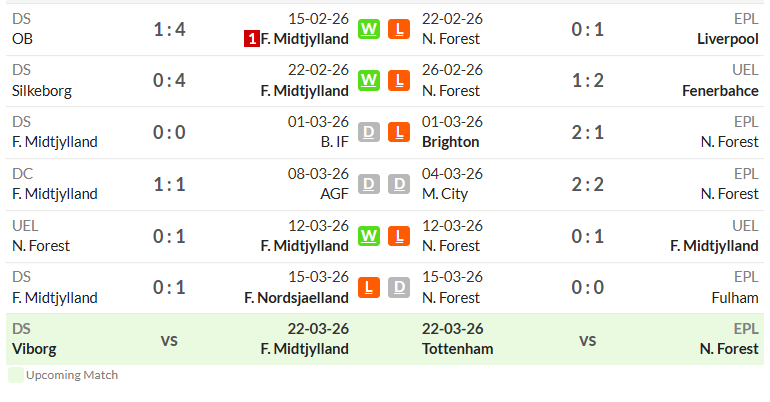This screenshot has width=770, height=402.
Task: Click green W badge for Silkeborg match
Action: click(369, 80)
